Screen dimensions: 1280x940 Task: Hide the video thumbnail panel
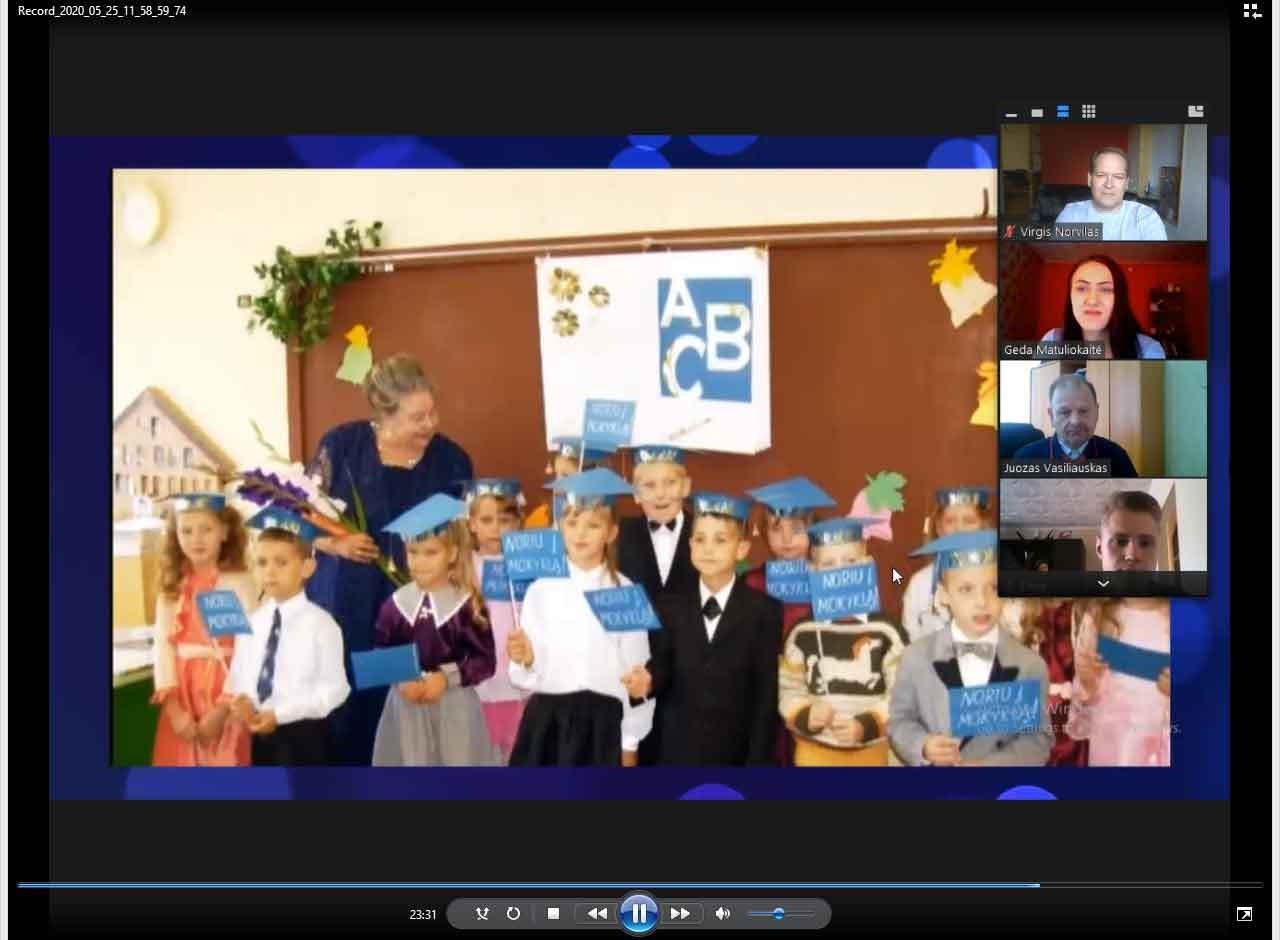coord(1011,112)
